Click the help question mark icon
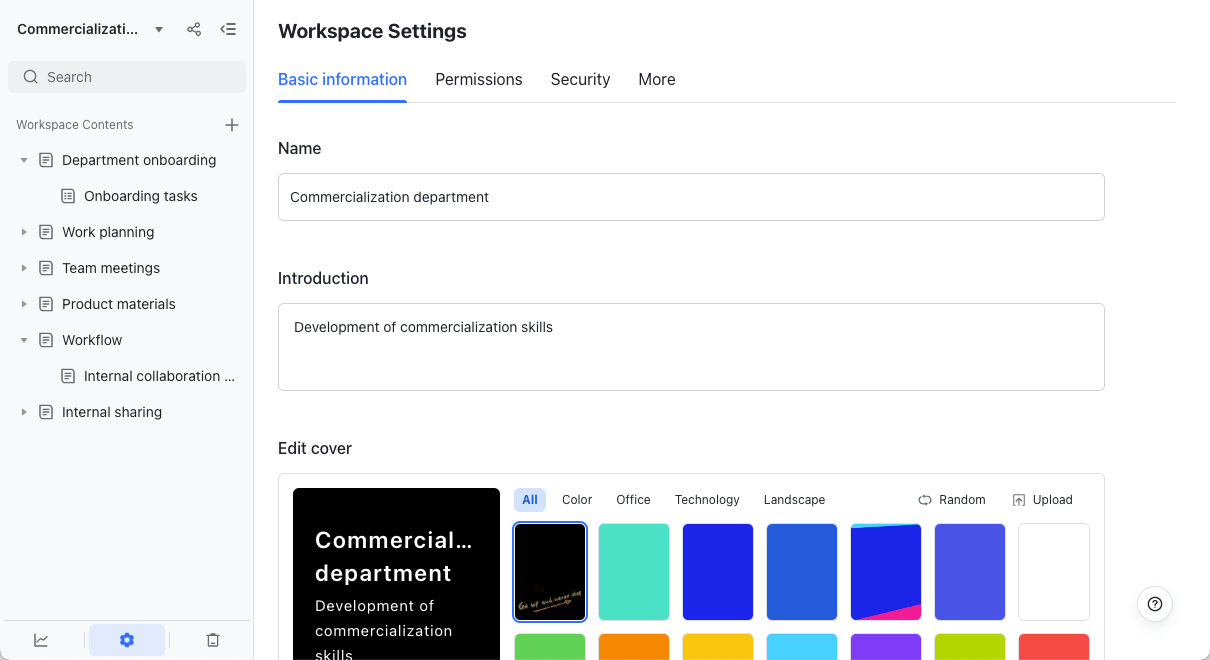 coord(1155,603)
